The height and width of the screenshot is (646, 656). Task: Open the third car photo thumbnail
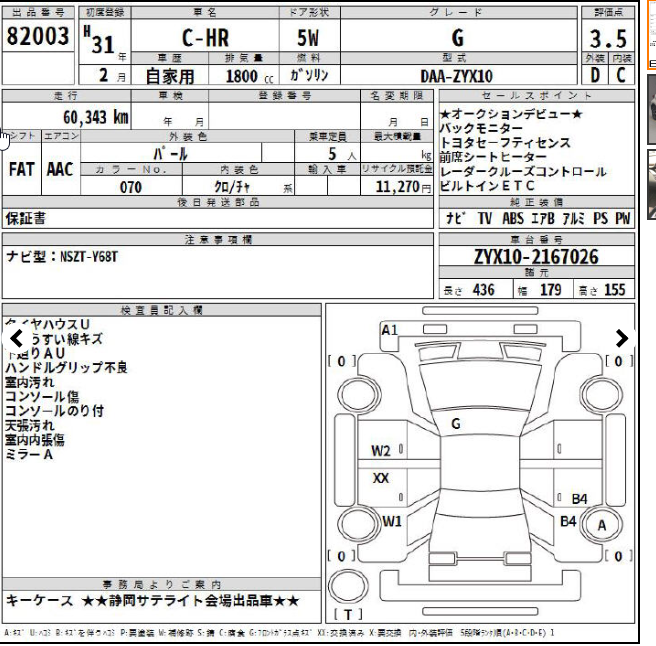click(651, 183)
